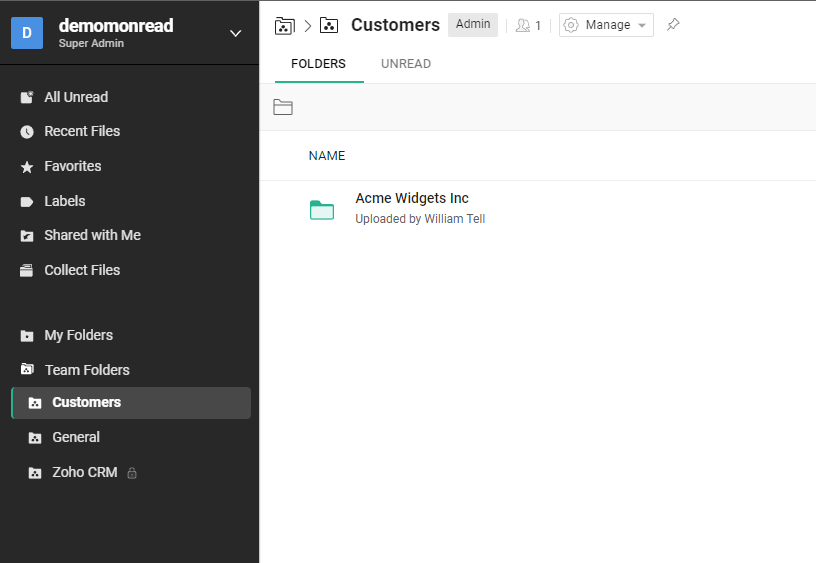This screenshot has height=563, width=816.
Task: Open the team folders breadcrumb root icon
Action: [285, 25]
